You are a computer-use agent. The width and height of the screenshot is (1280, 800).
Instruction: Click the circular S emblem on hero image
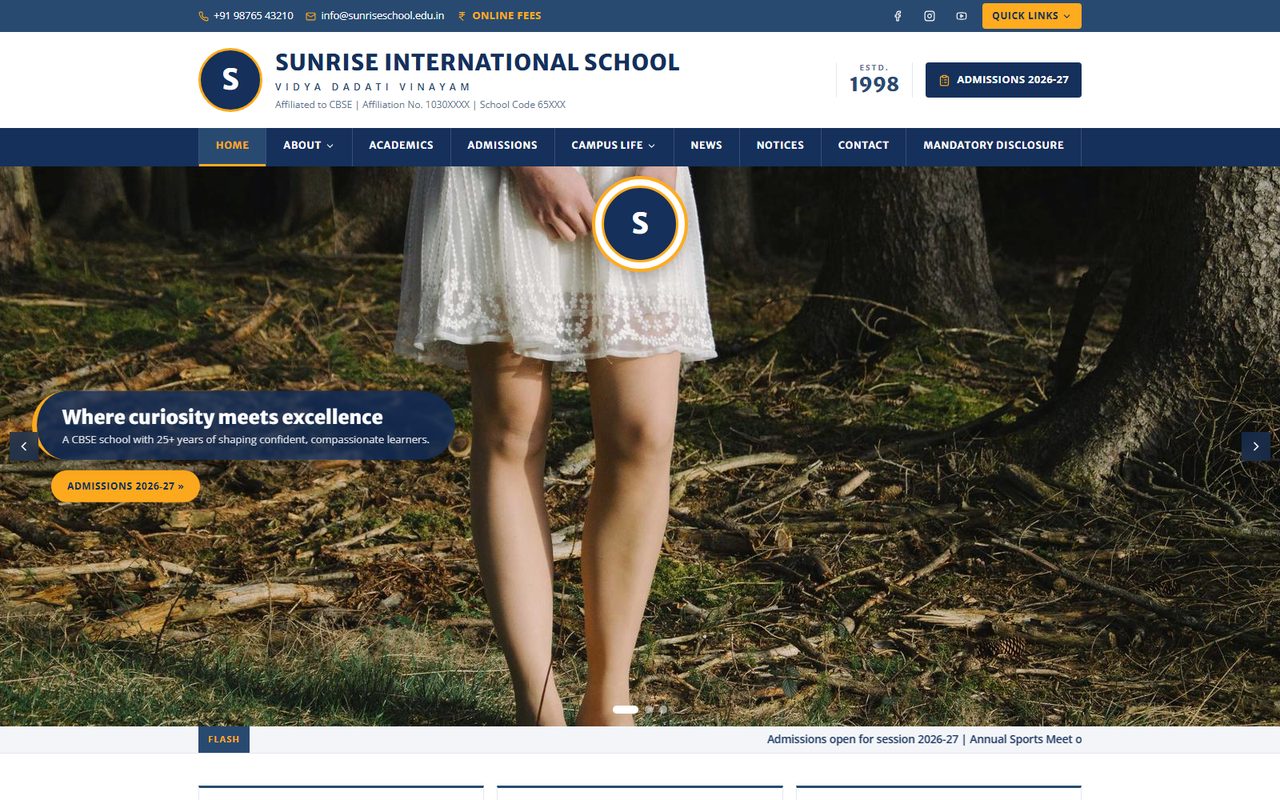[x=640, y=224]
